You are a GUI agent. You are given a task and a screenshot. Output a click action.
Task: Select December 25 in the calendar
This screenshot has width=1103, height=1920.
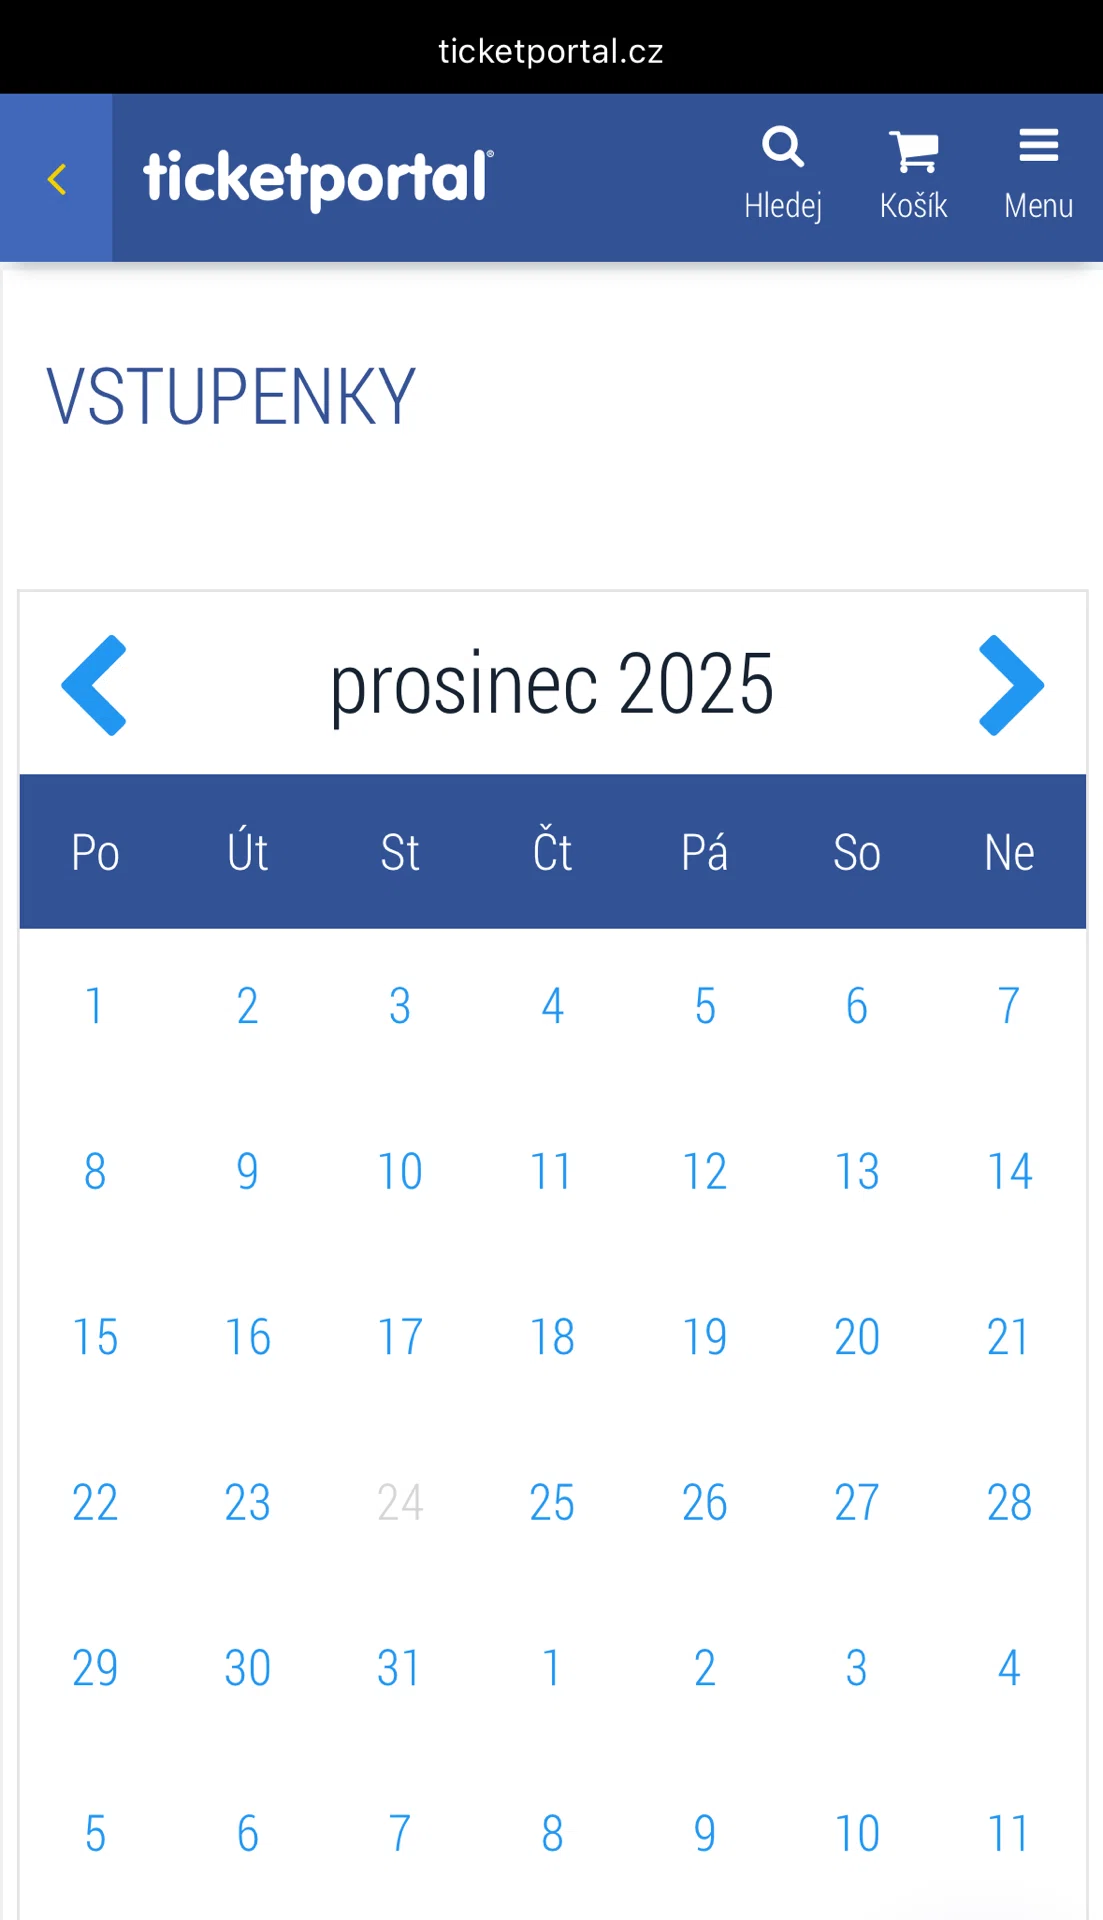coord(552,1502)
